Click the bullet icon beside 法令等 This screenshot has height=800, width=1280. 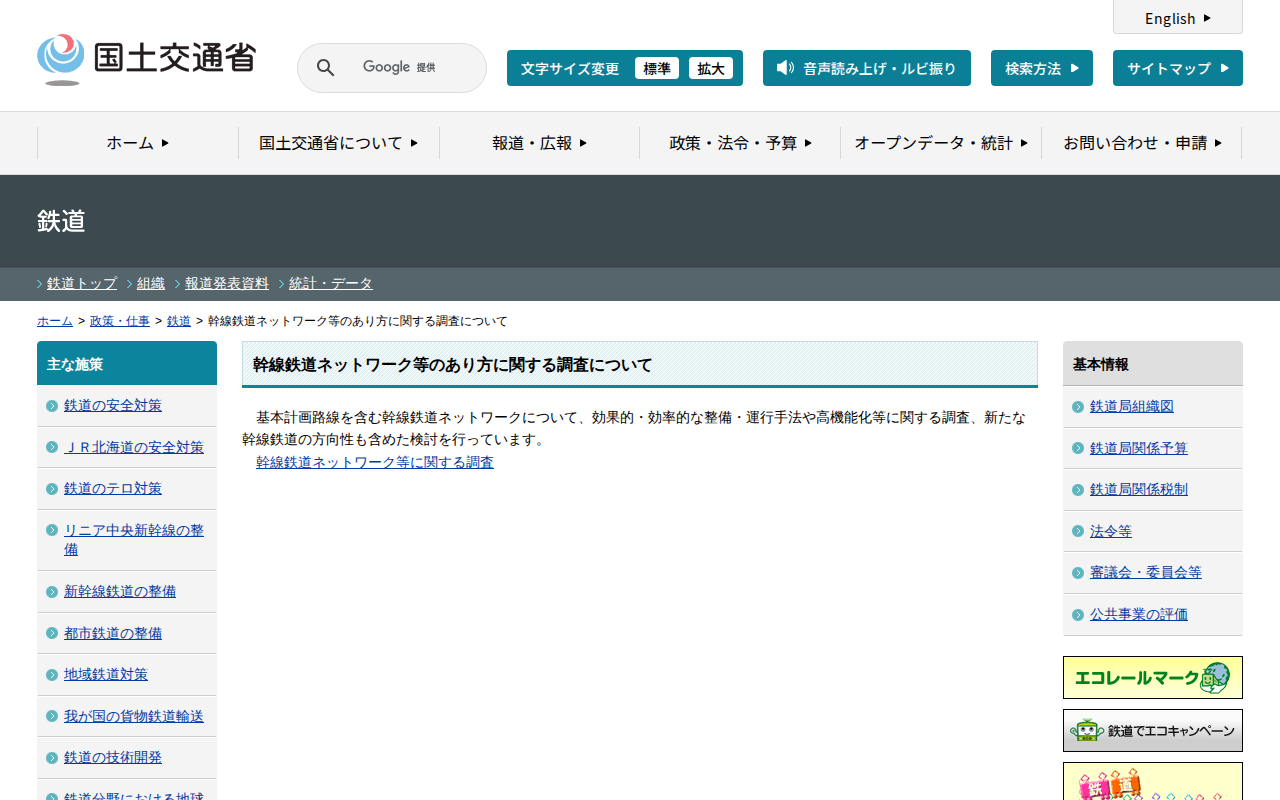1078,532
